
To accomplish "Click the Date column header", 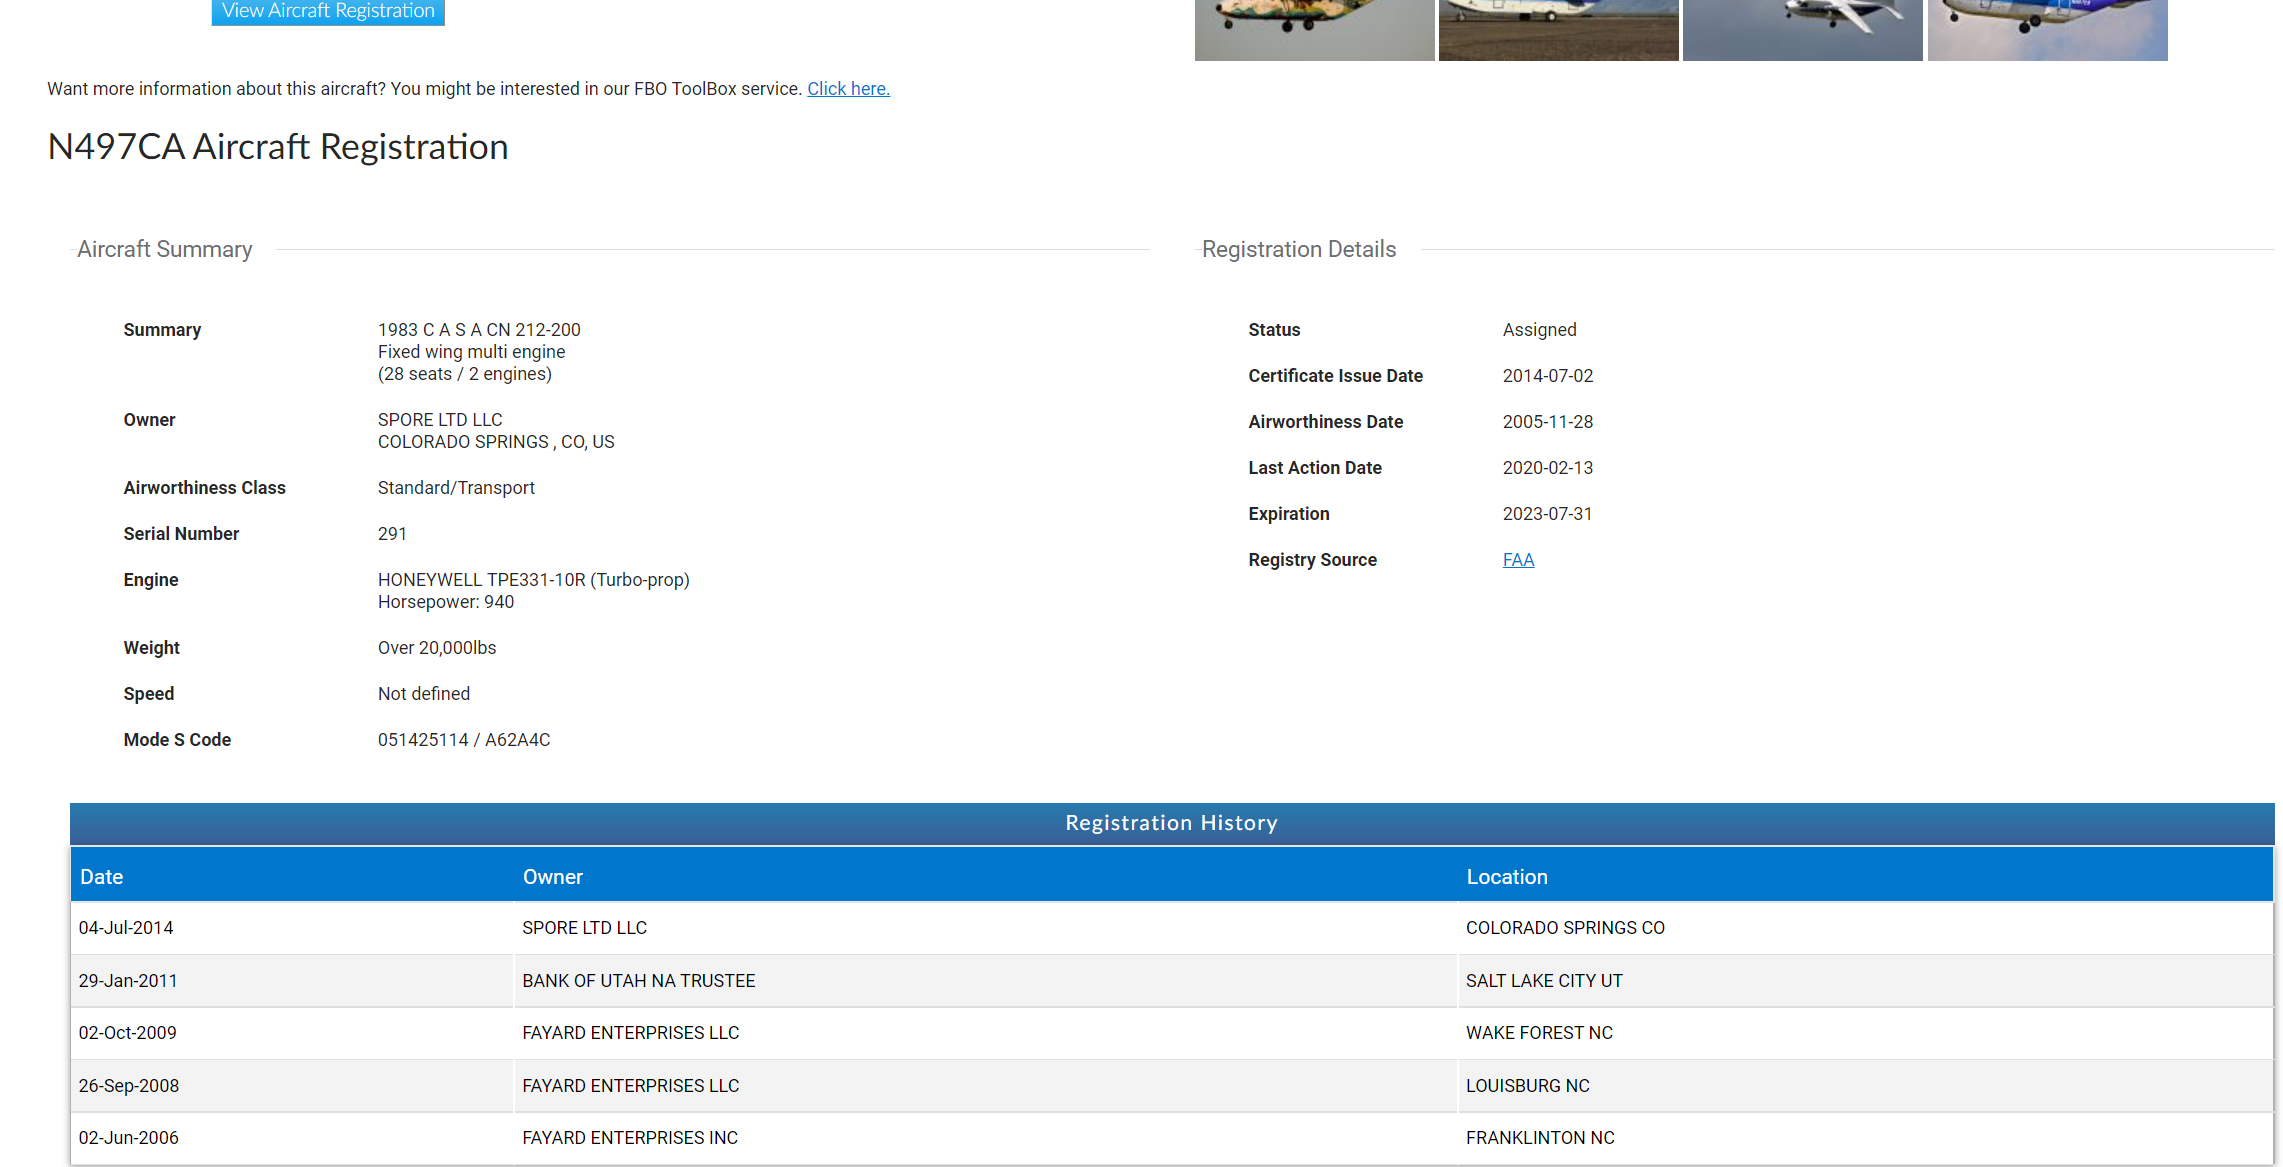I will click(292, 877).
